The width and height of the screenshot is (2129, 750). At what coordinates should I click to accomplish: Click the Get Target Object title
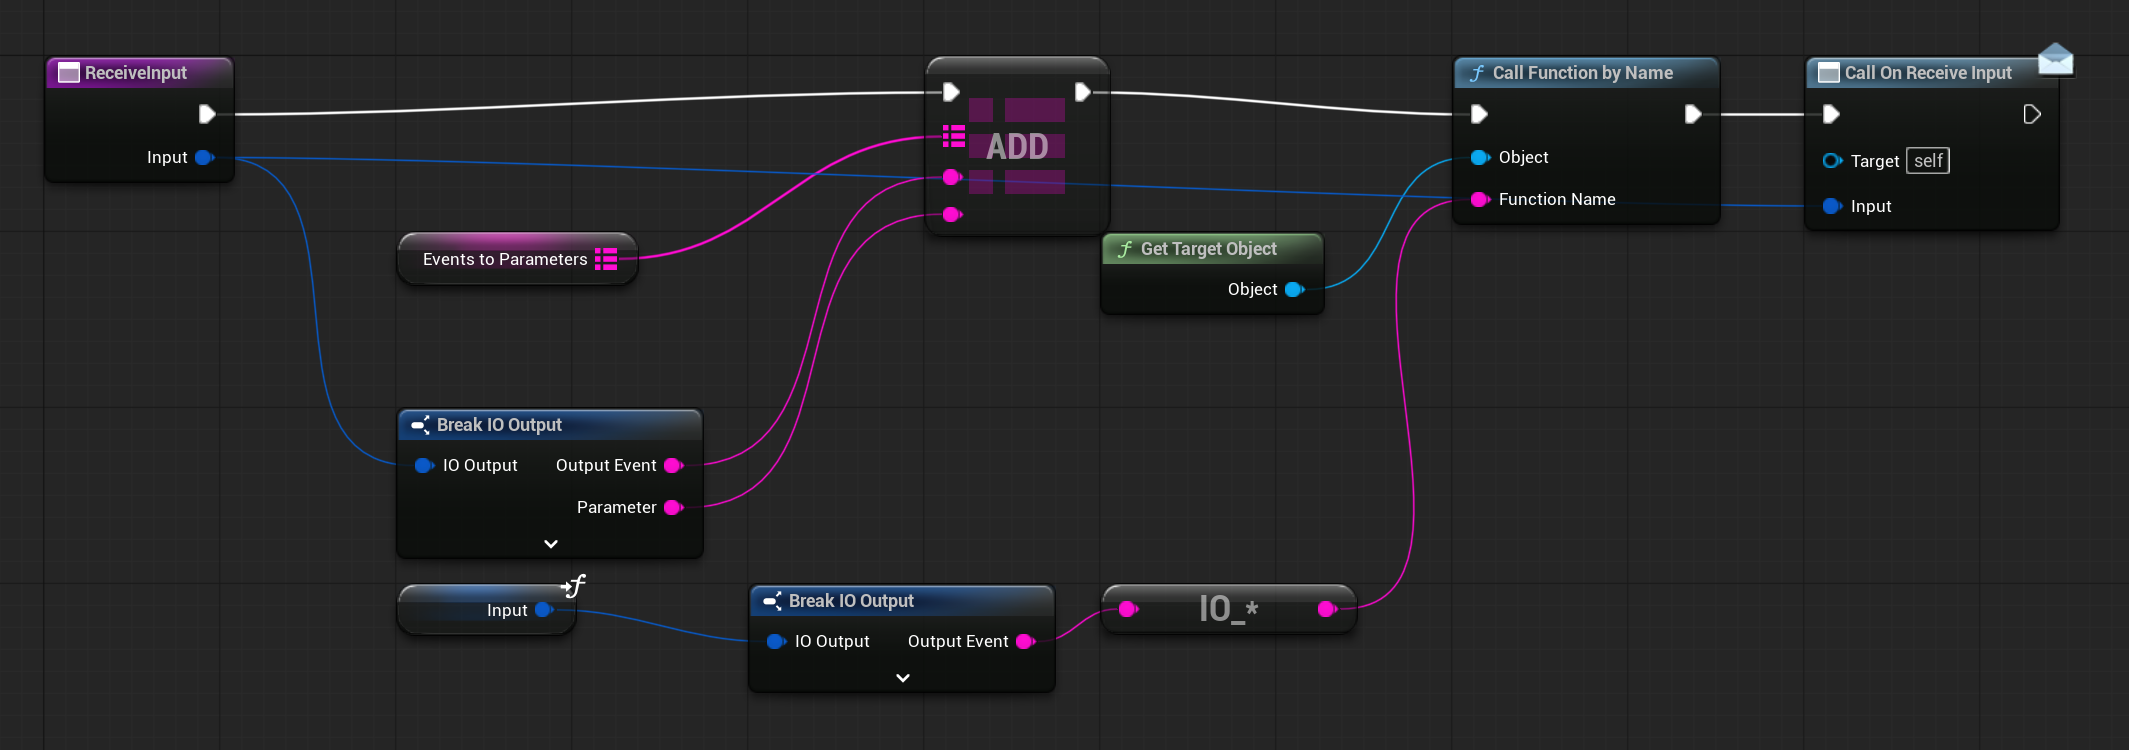click(x=1208, y=249)
